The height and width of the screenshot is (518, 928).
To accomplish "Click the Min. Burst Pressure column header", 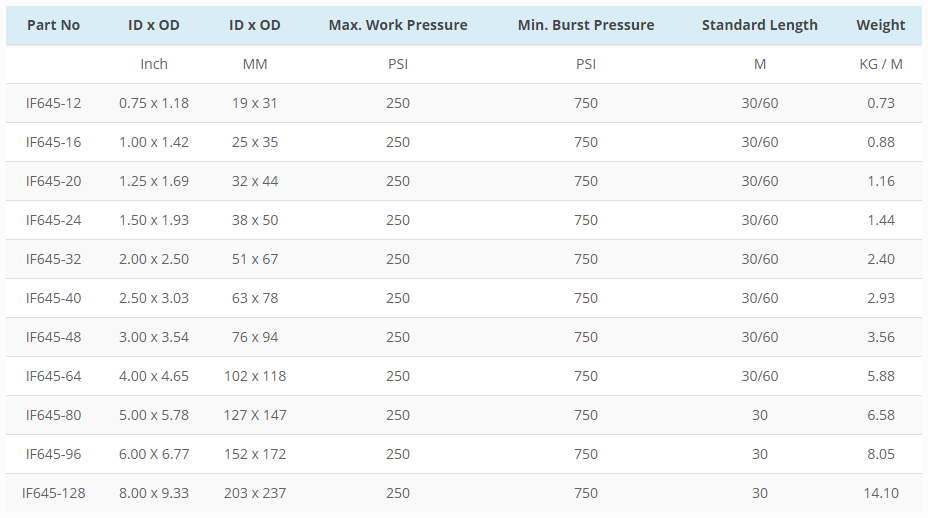I will coord(586,25).
